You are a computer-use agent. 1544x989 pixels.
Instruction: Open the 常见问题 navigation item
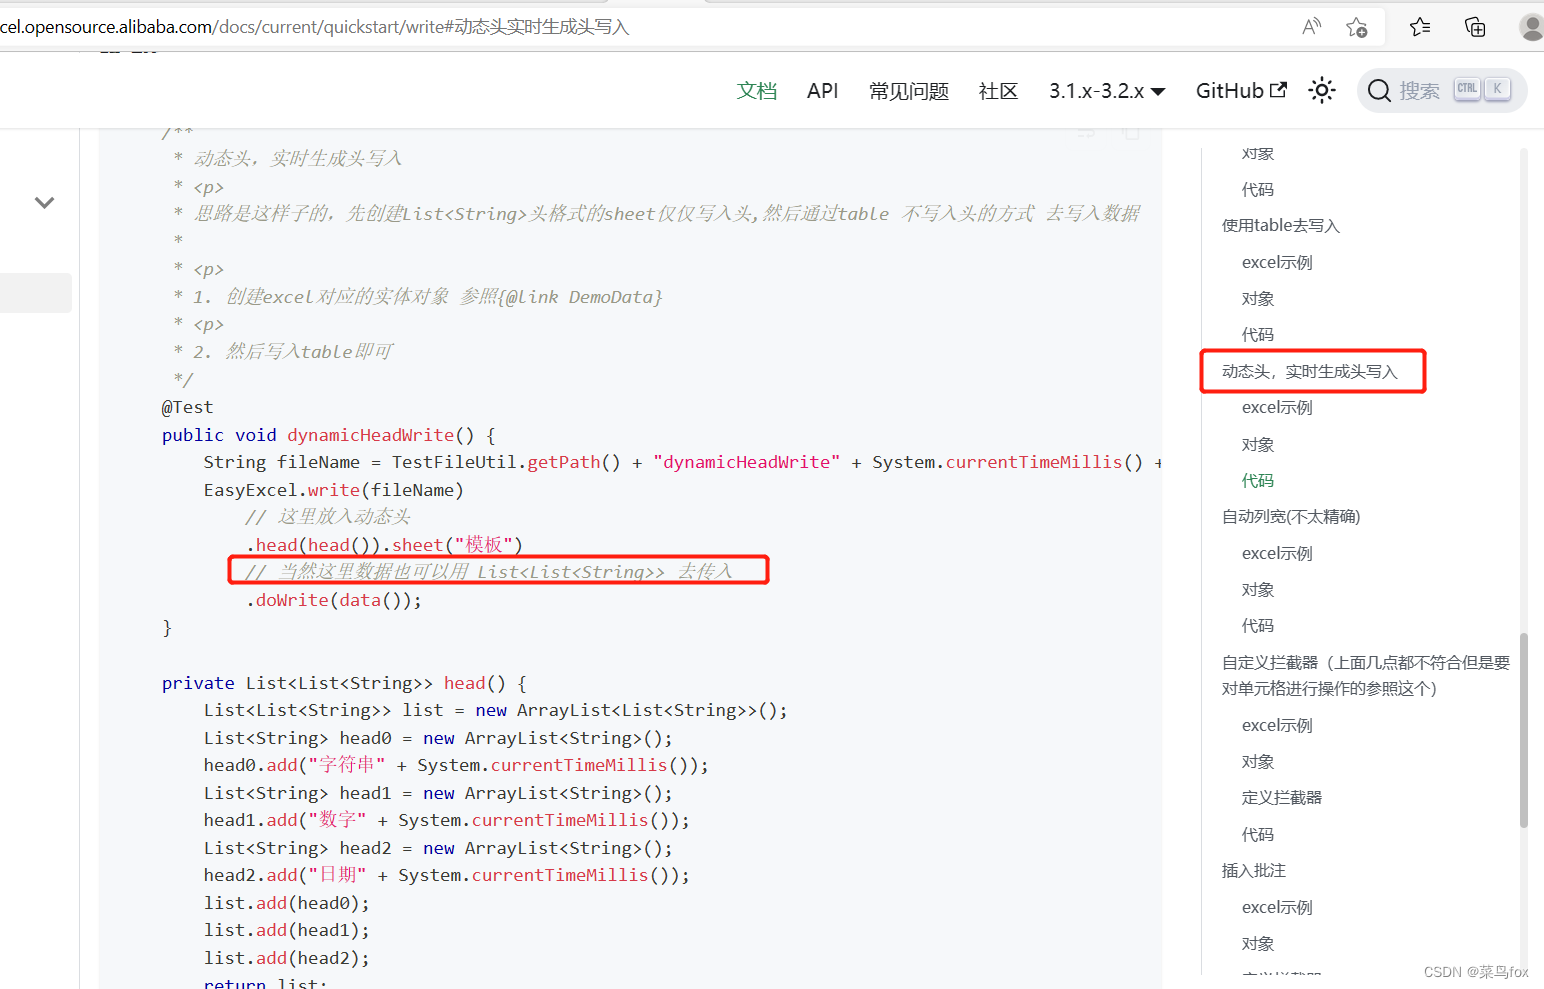tap(908, 91)
